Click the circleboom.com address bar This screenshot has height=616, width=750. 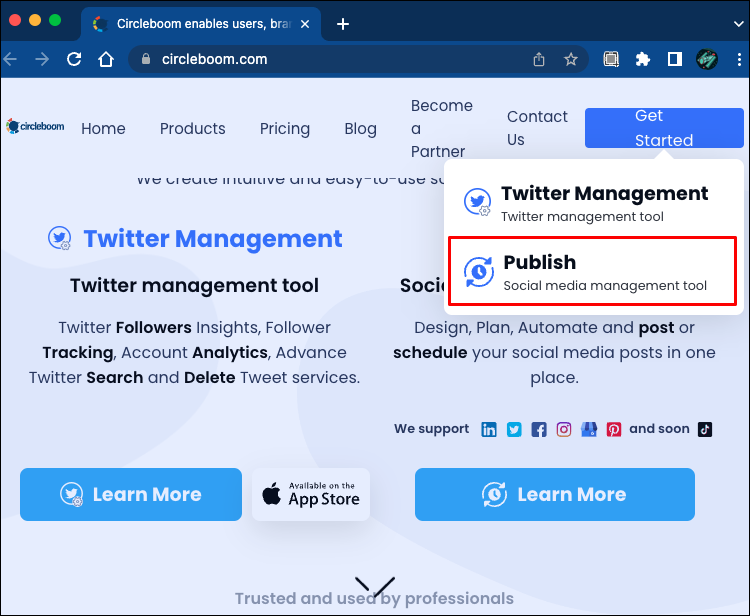click(330, 59)
